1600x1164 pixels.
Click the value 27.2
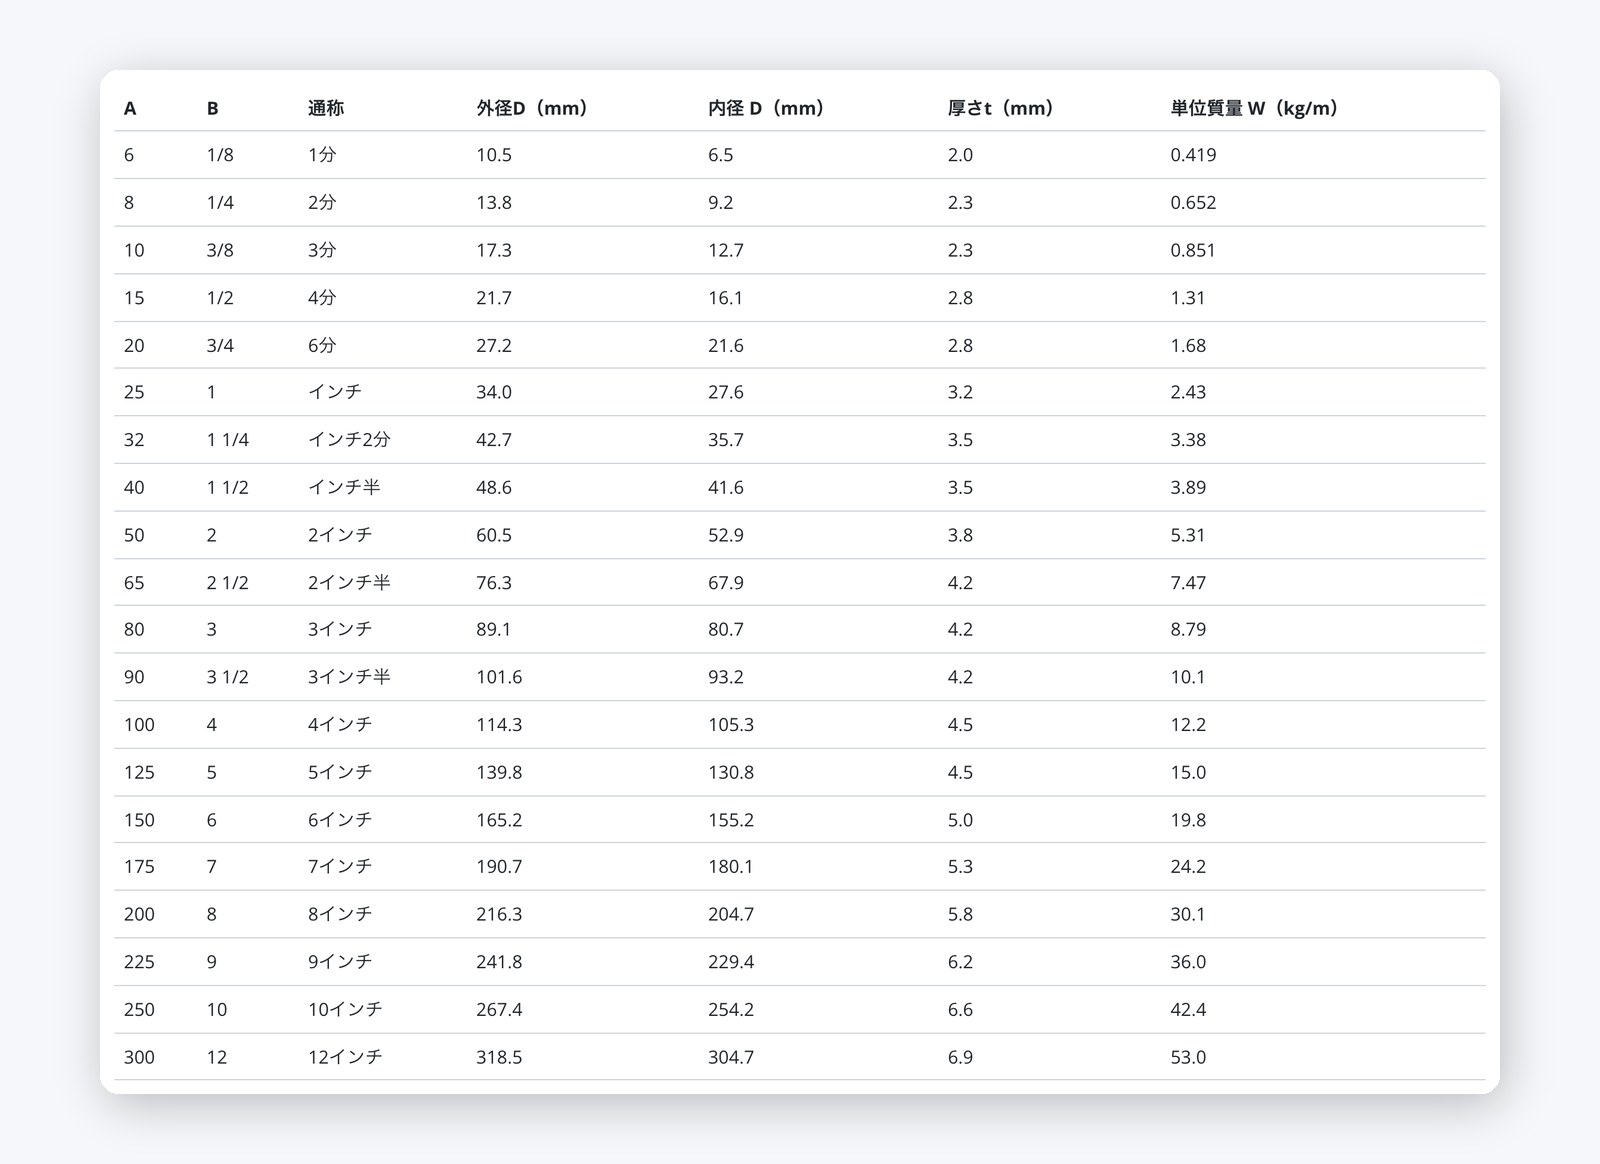coord(494,345)
